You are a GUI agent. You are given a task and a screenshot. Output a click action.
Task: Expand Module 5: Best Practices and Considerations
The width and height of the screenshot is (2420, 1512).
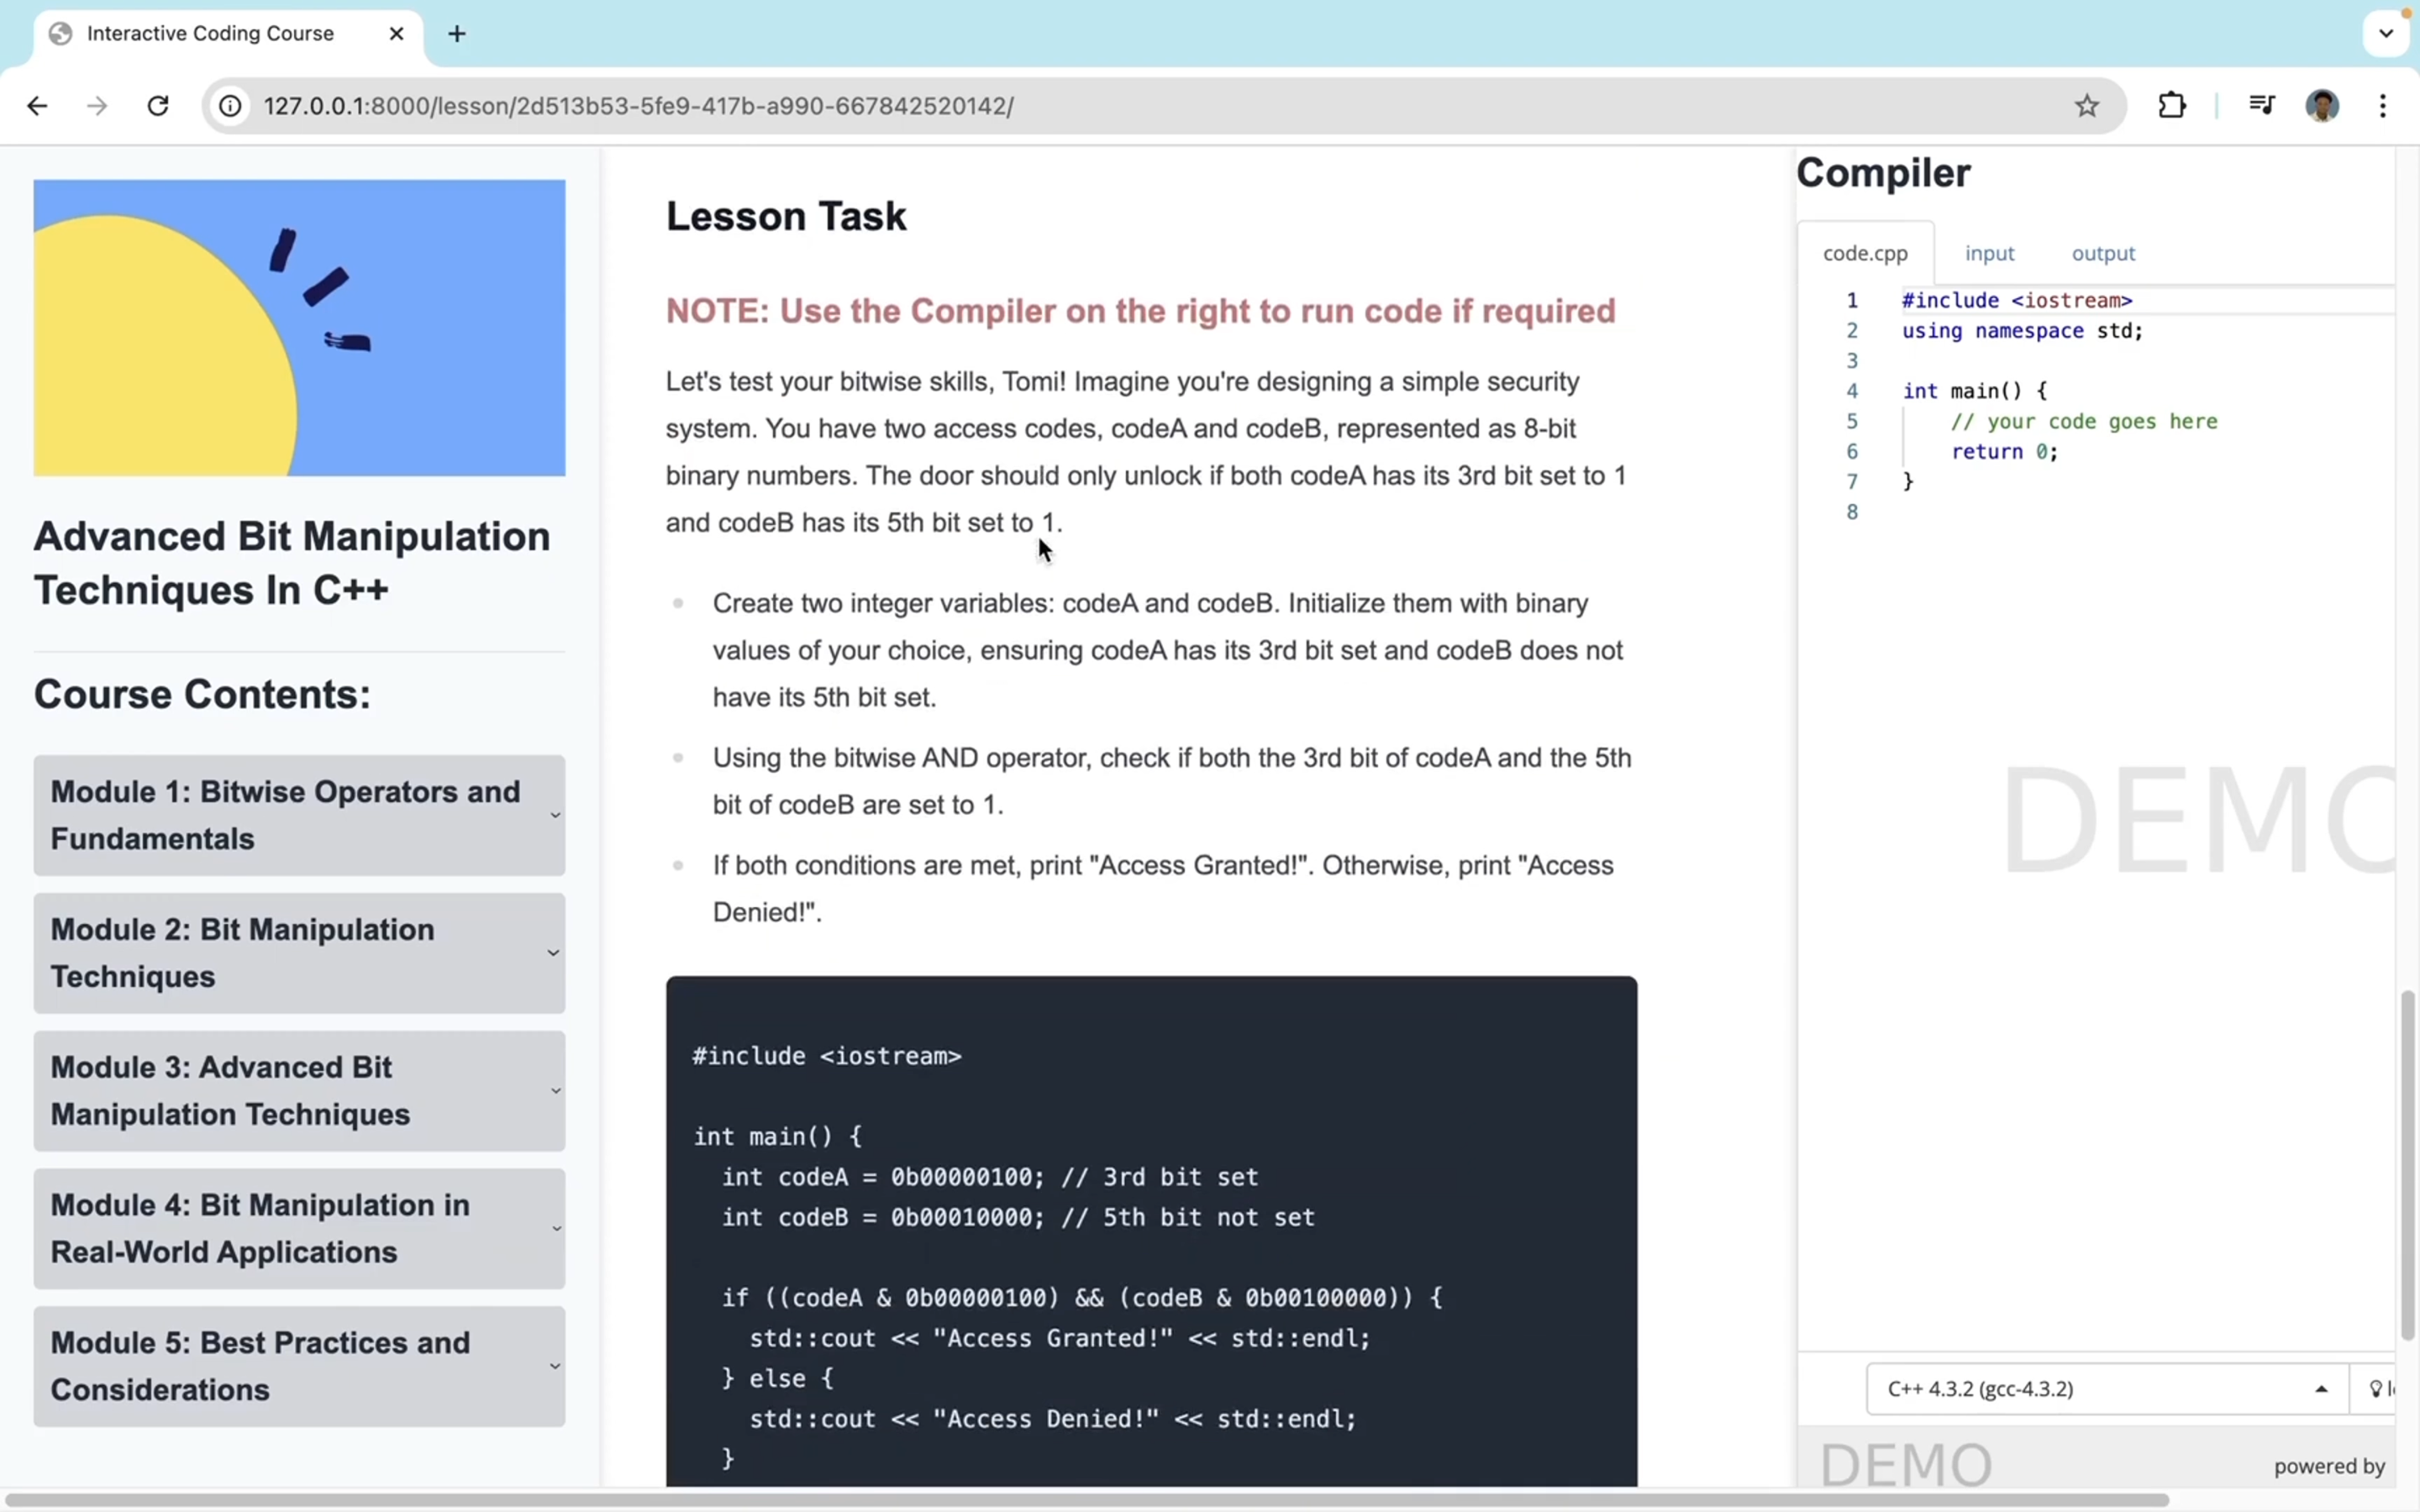(x=299, y=1366)
